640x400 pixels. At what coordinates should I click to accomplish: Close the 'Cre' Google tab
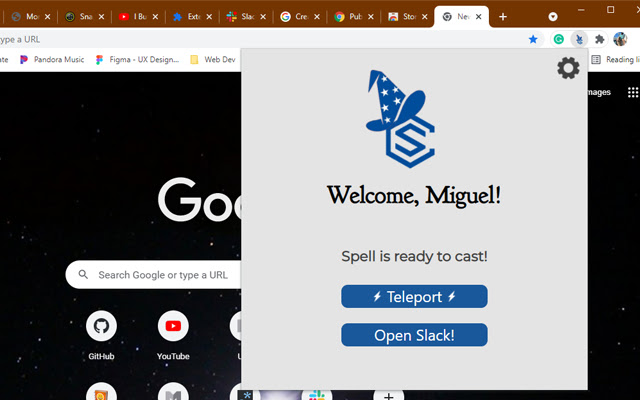coord(317,17)
